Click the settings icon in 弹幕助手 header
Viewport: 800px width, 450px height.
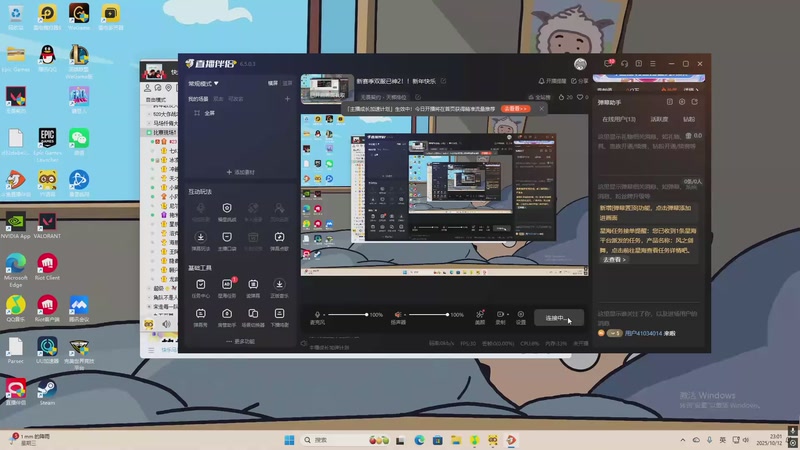tap(682, 102)
